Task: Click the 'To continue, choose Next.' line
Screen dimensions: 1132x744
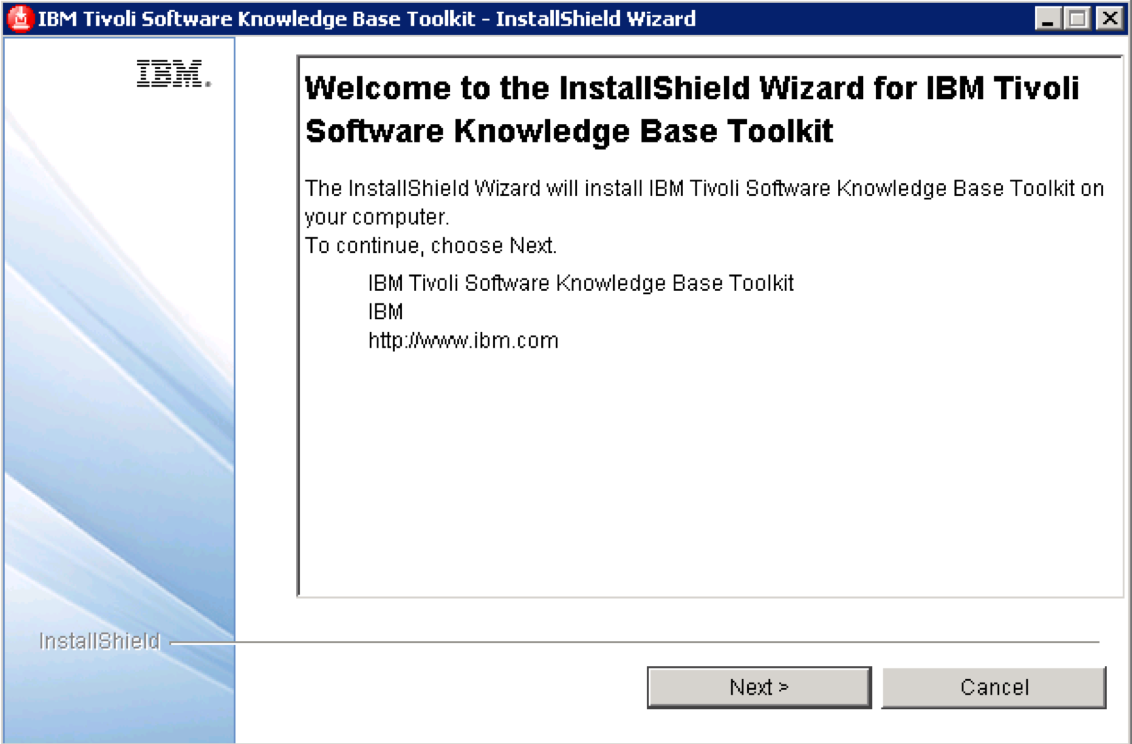Action: coord(430,246)
